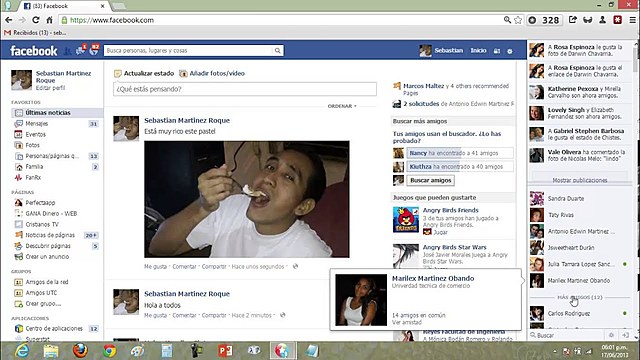The height and width of the screenshot is (360, 640).
Task: Click the ¿Qué estás pensando? status field
Action: 245,89
